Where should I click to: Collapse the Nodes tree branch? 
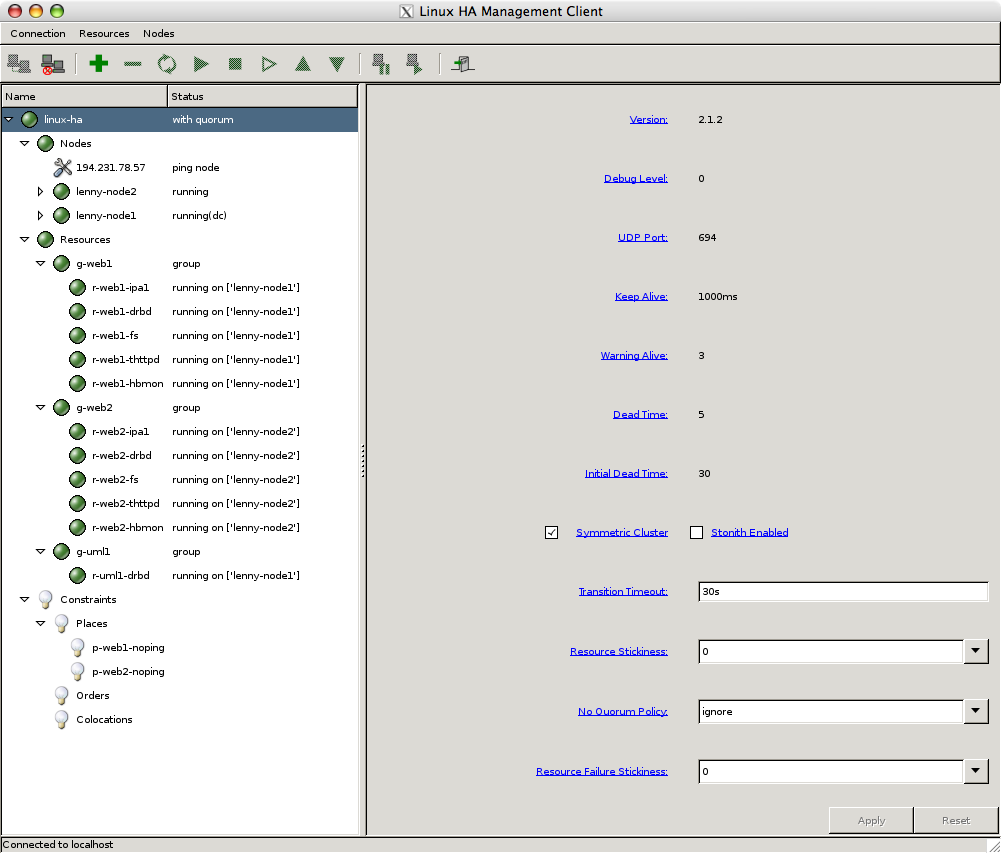pyautogui.click(x=25, y=144)
